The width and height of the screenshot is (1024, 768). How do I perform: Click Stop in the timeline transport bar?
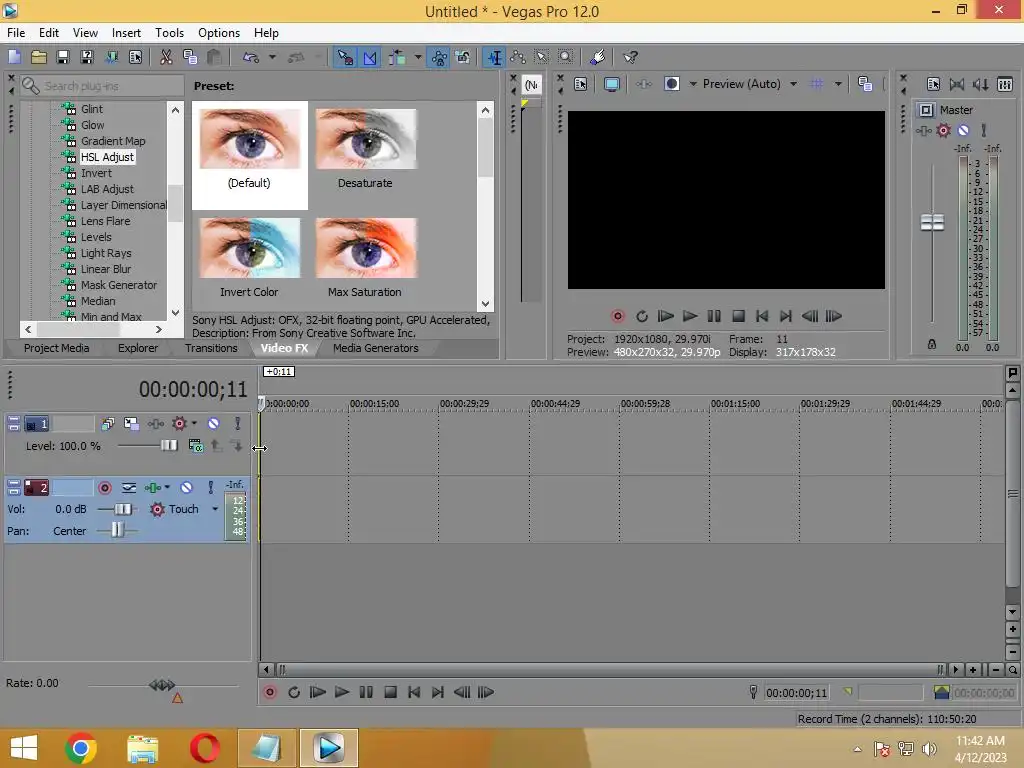coord(391,692)
